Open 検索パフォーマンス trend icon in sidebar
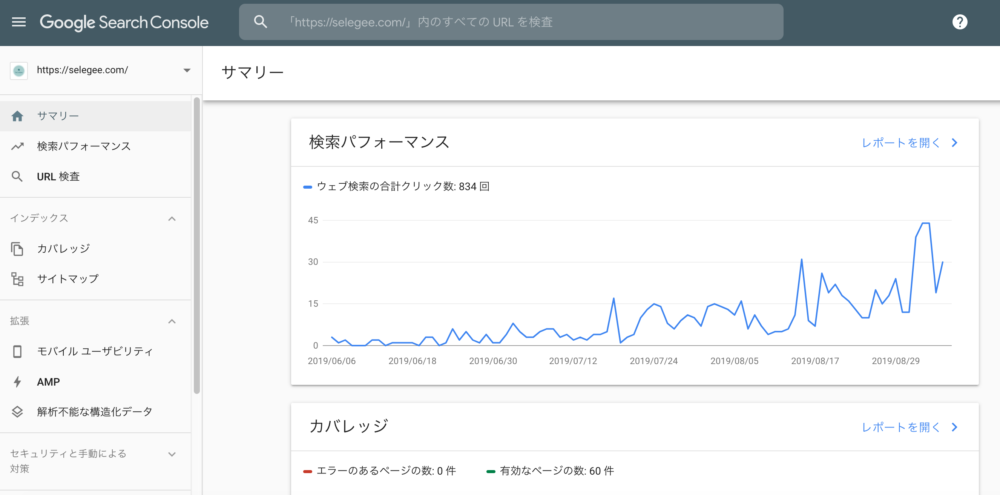The height and width of the screenshot is (495, 1000). (18, 146)
